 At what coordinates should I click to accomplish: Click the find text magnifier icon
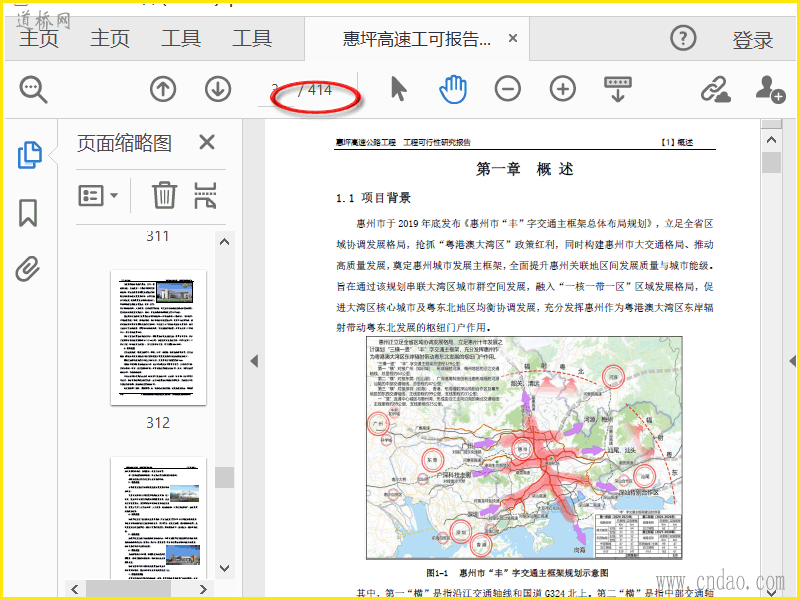(x=33, y=90)
